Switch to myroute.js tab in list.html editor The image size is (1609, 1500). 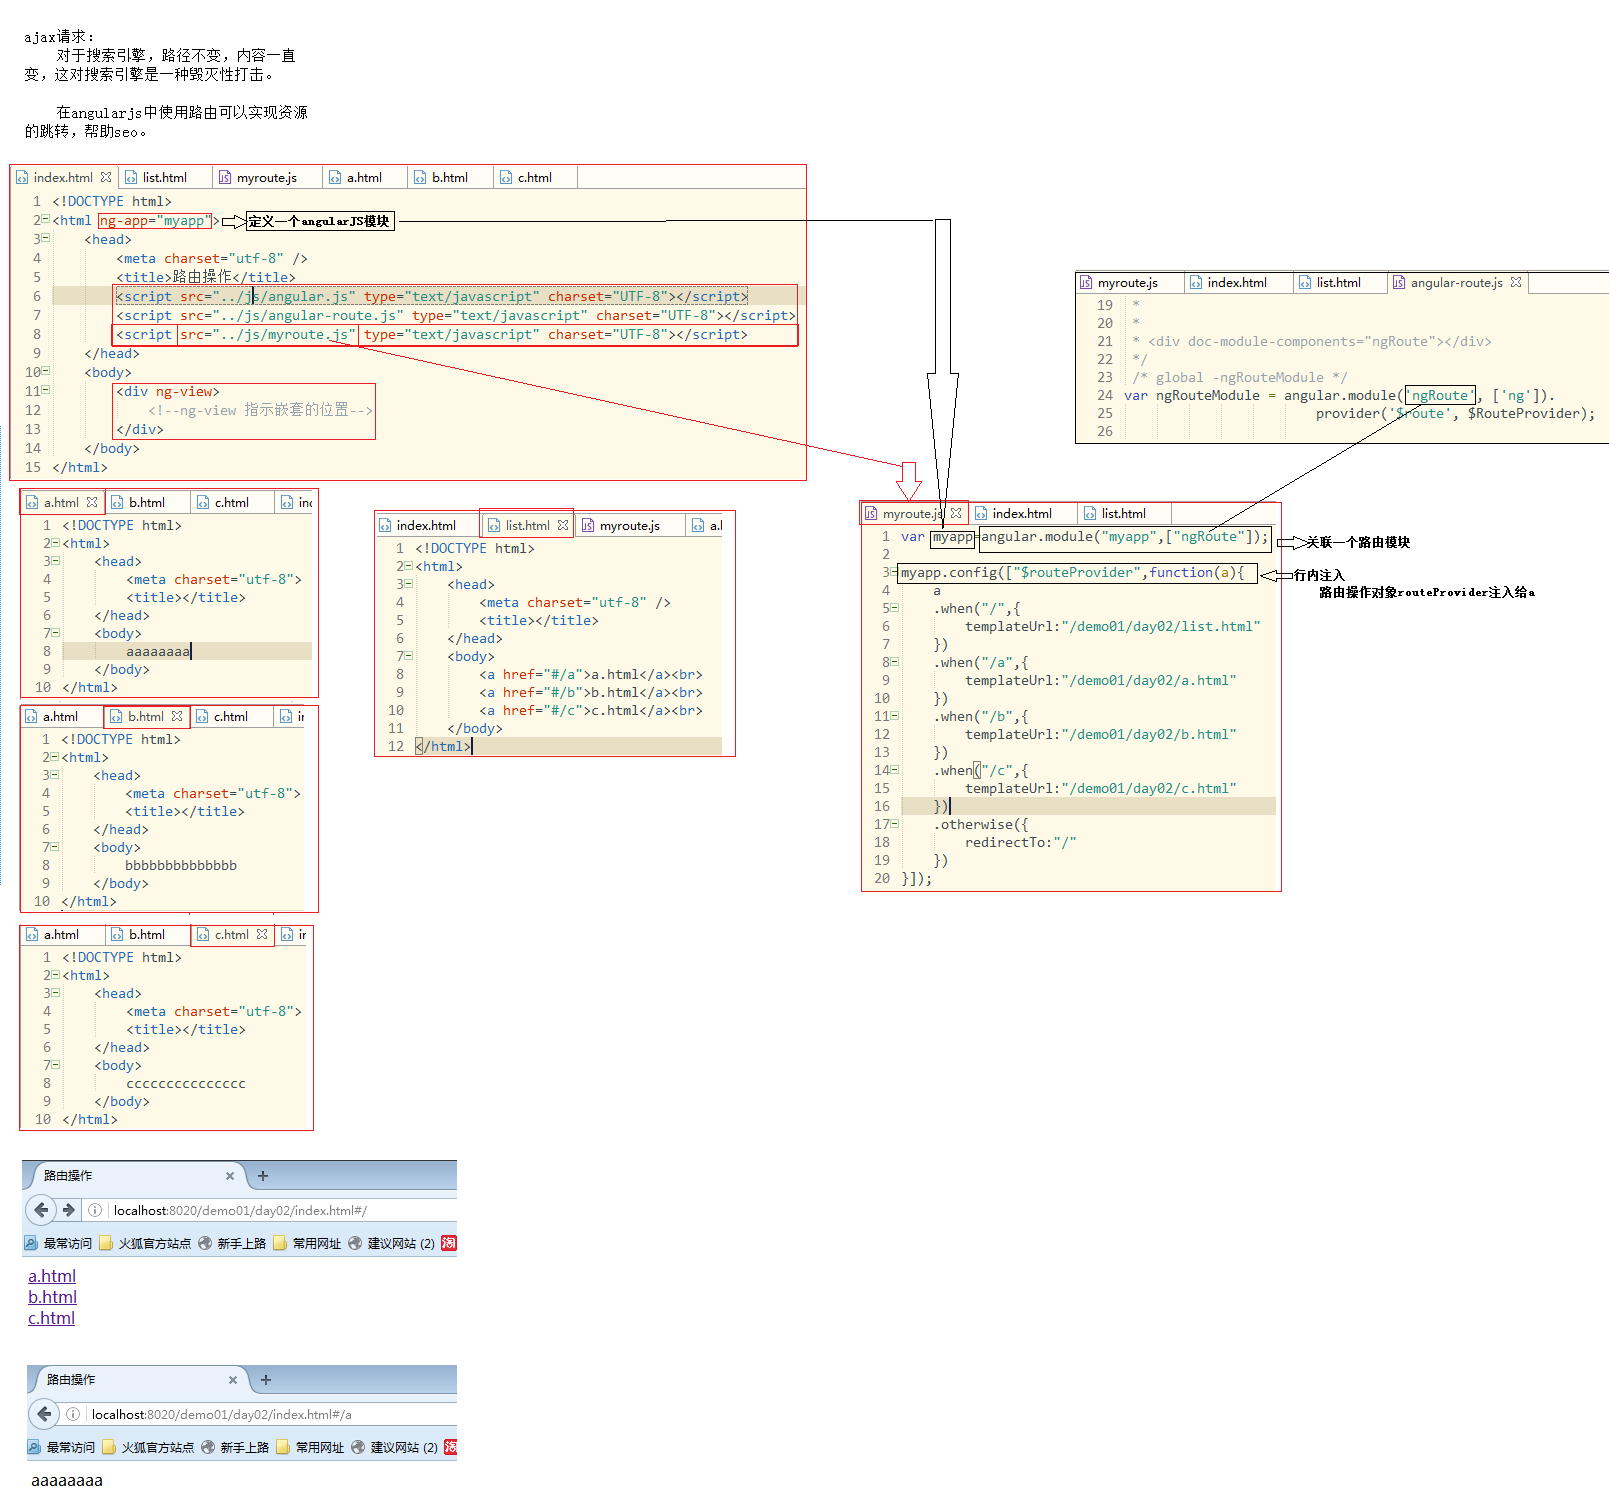coord(629,525)
